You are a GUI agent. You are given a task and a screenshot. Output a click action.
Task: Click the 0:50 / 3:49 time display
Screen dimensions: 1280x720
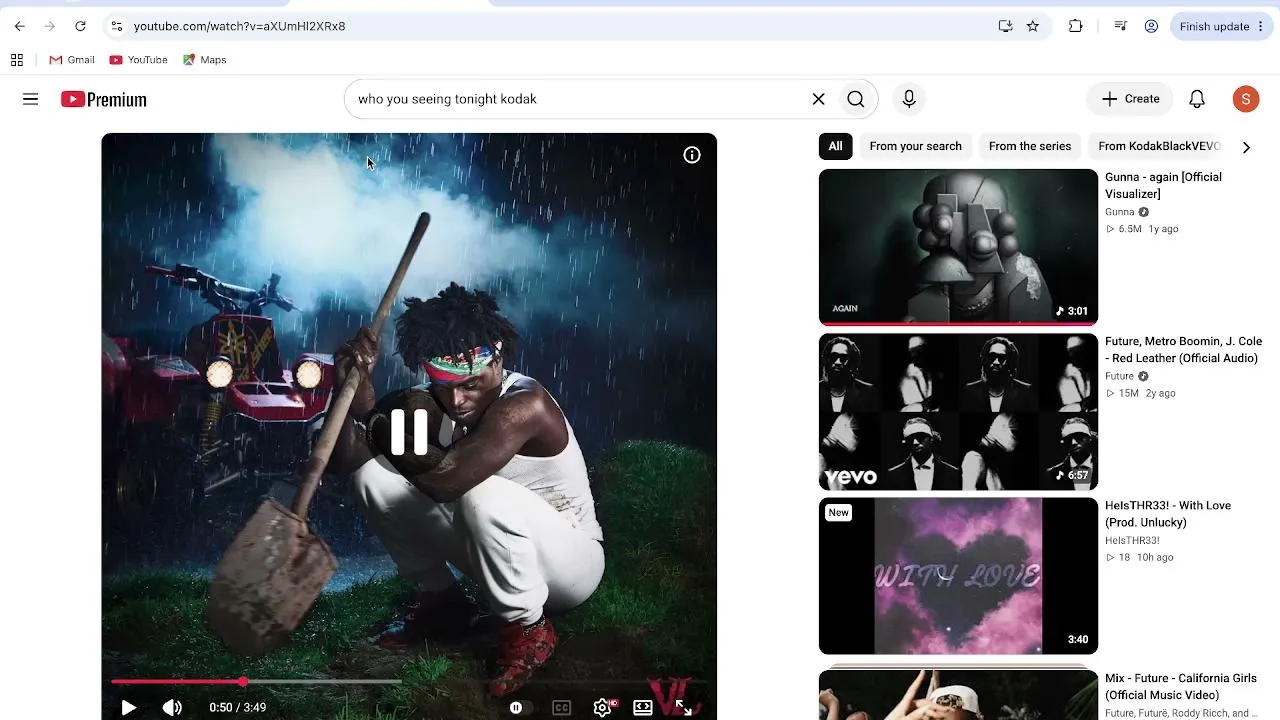238,707
